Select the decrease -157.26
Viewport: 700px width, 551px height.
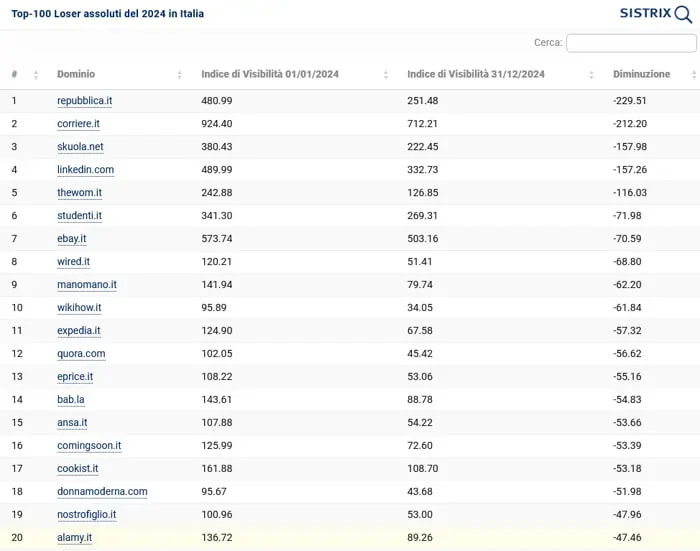pos(629,170)
